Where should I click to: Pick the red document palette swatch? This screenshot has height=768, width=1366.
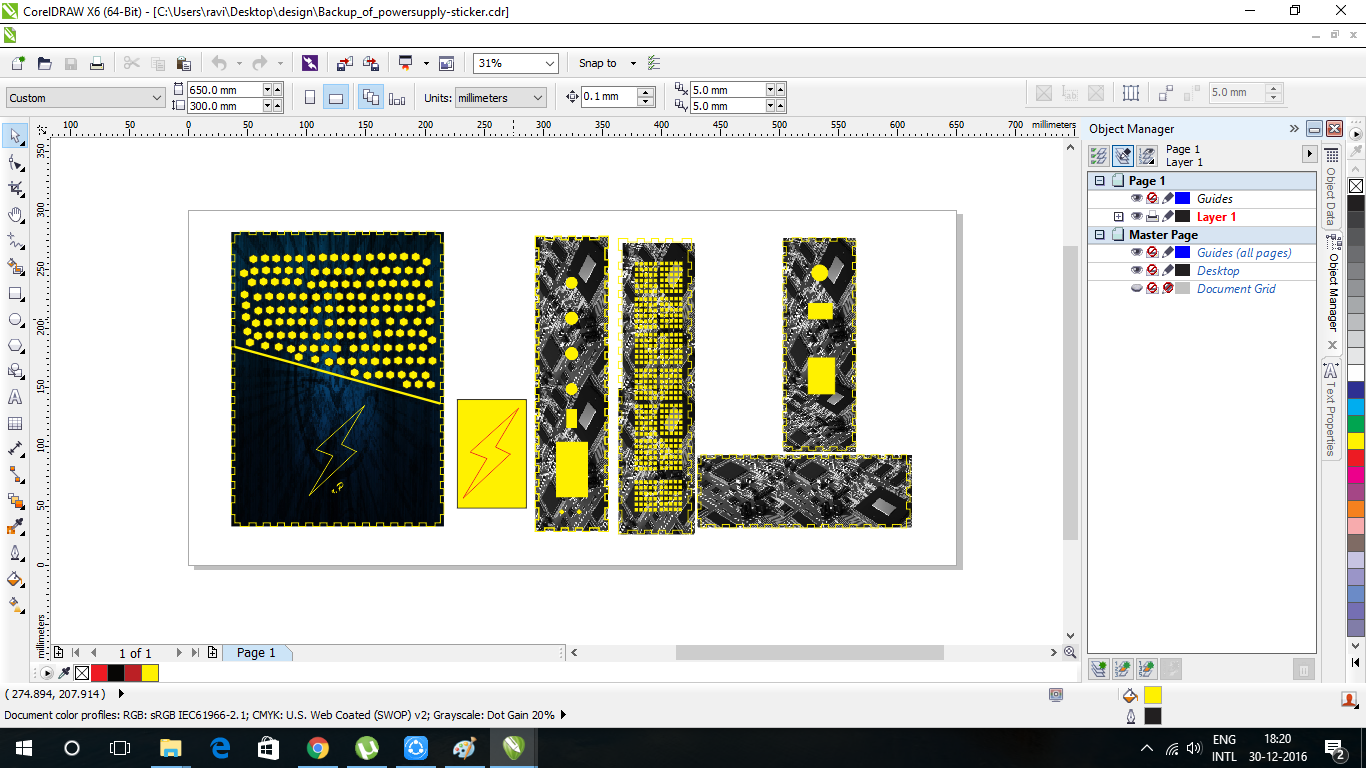tap(99, 673)
